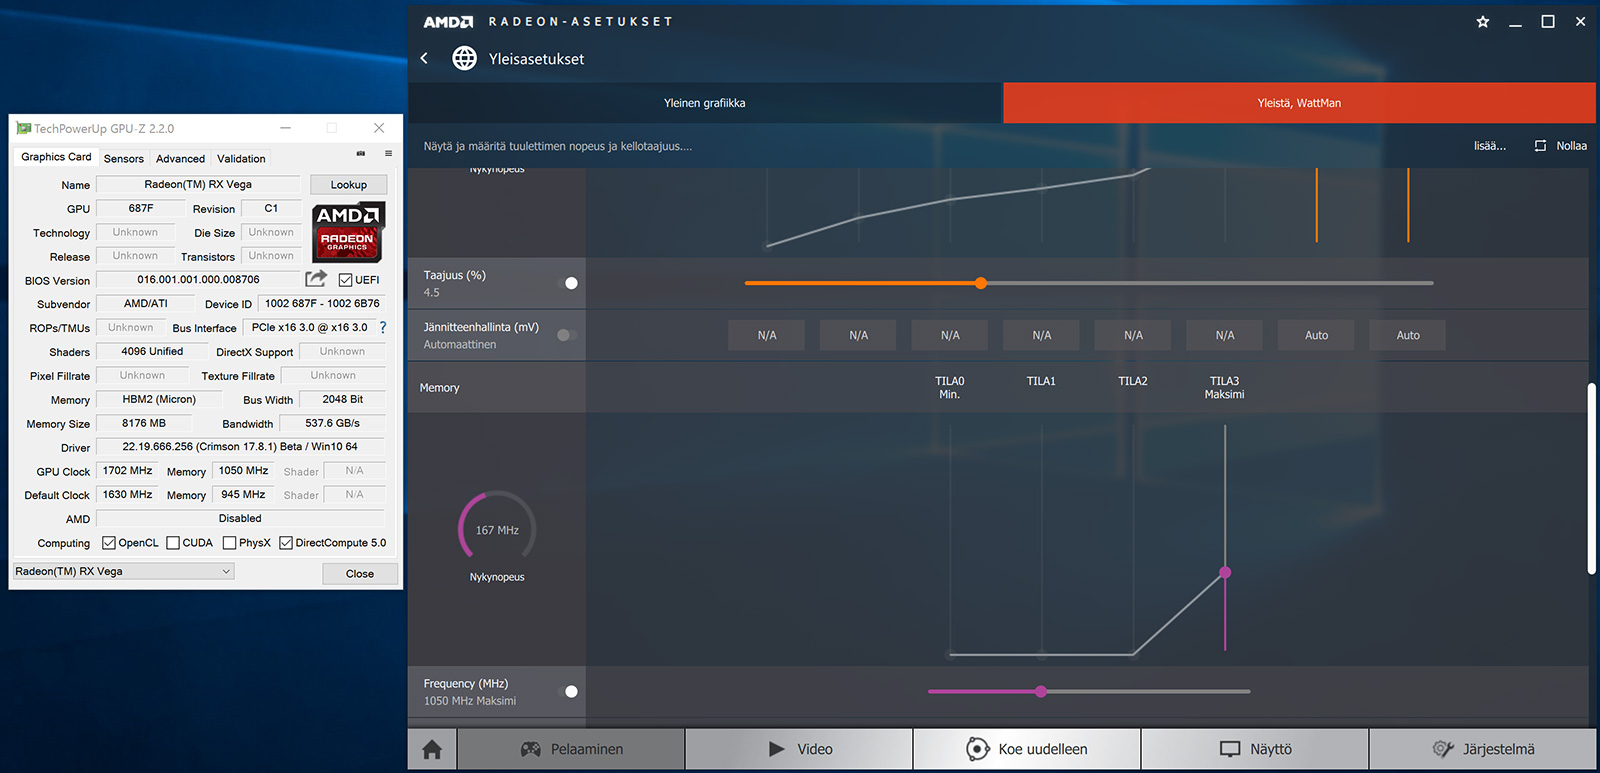Click the TILA2 state label

coord(1133,381)
